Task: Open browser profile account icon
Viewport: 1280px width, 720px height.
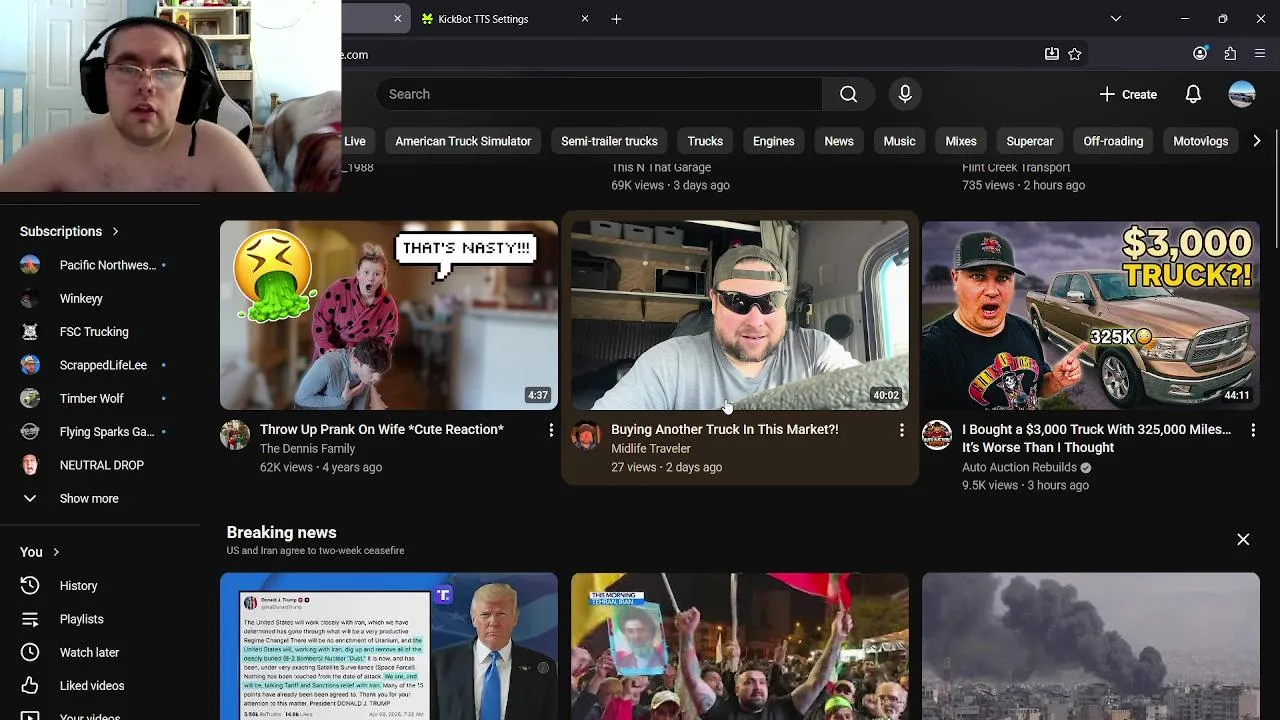Action: [x=1200, y=54]
